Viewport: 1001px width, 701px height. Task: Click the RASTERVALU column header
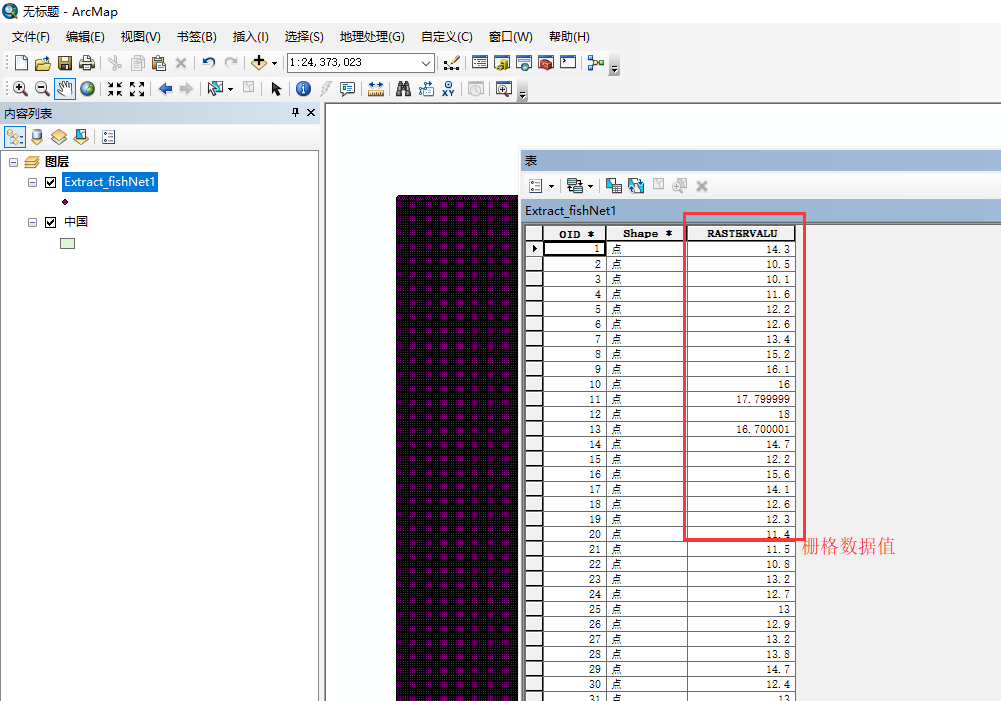741,234
